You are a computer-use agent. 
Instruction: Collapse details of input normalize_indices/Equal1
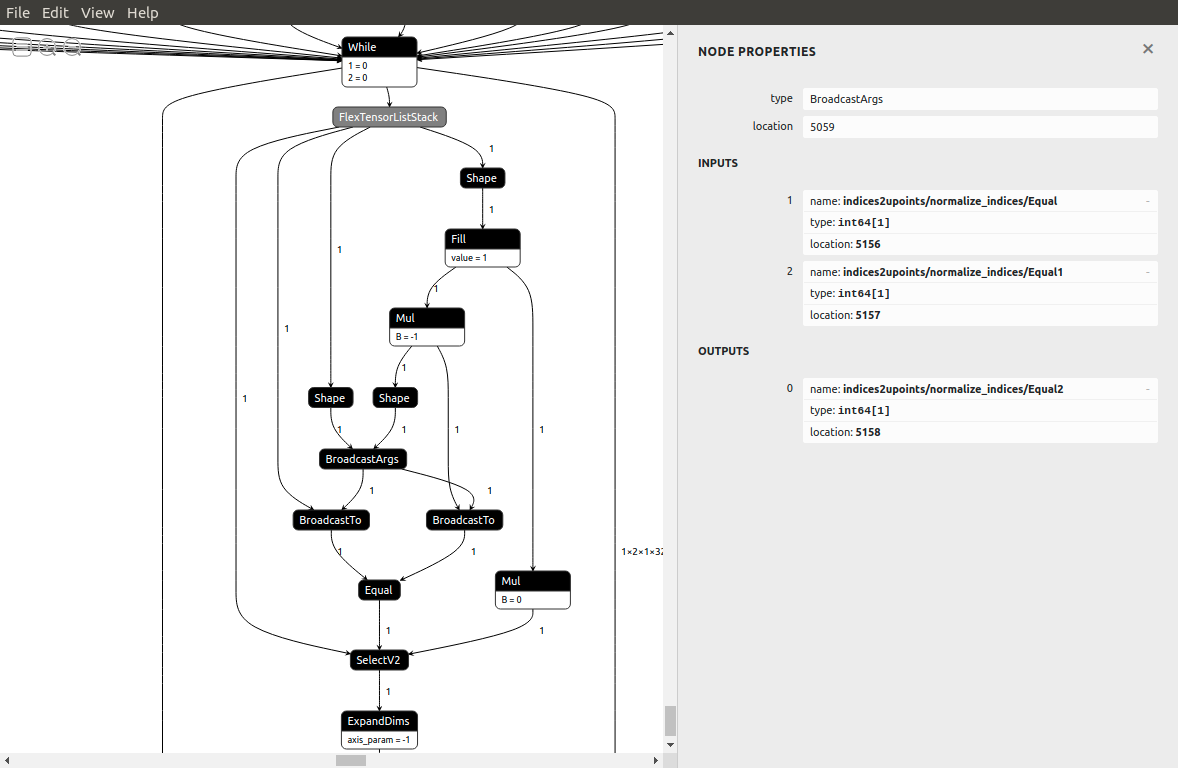(x=1147, y=271)
